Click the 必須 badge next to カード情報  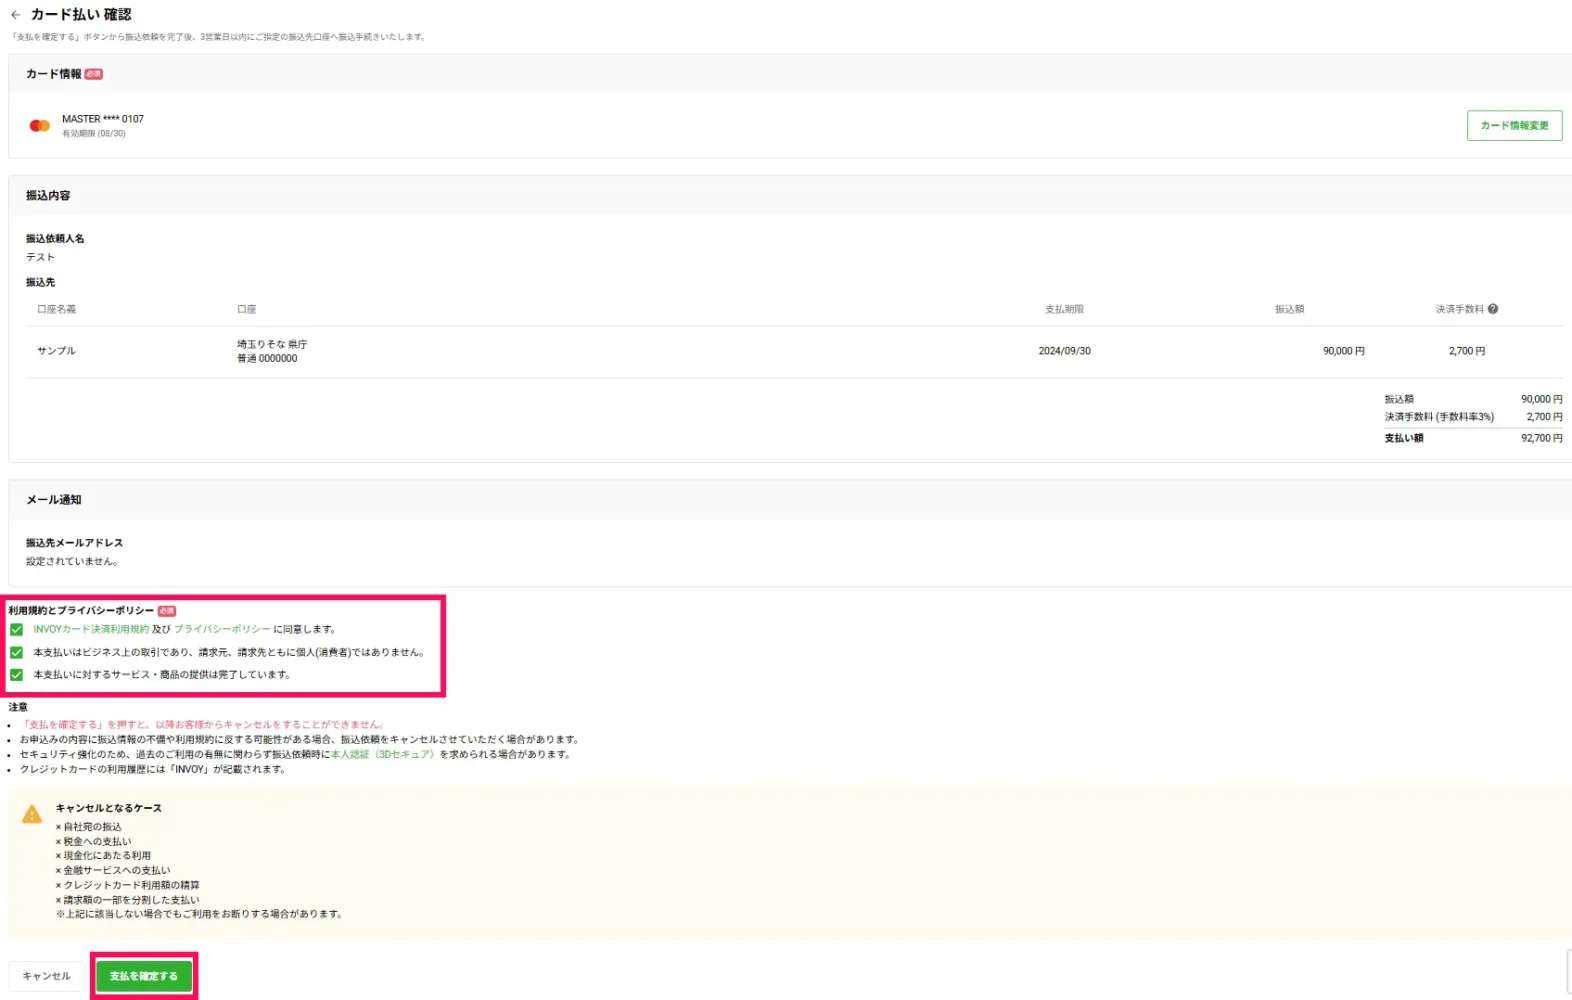tap(93, 74)
